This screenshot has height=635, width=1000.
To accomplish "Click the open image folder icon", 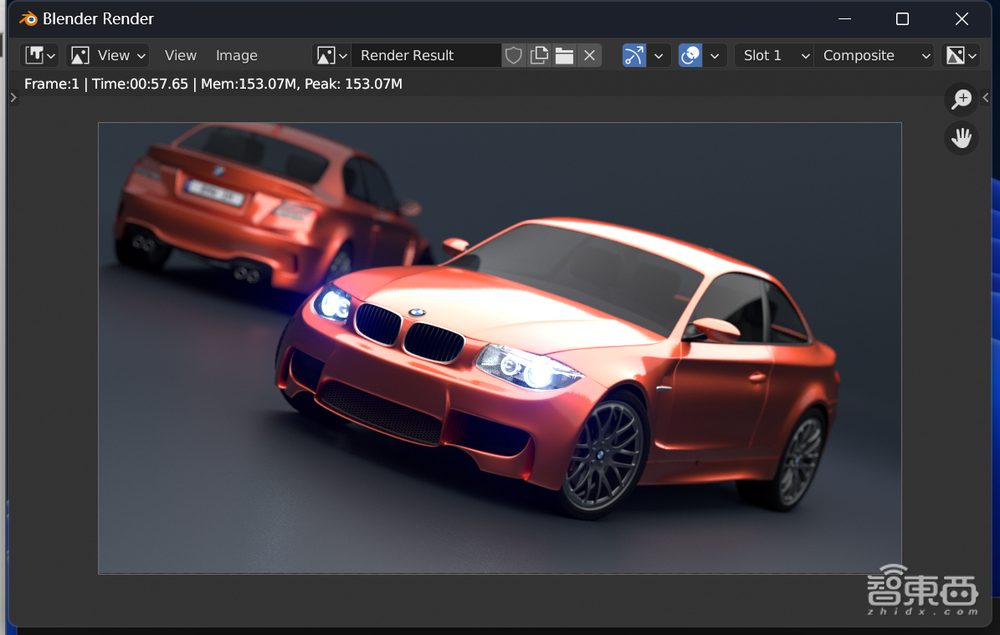I will (564, 56).
